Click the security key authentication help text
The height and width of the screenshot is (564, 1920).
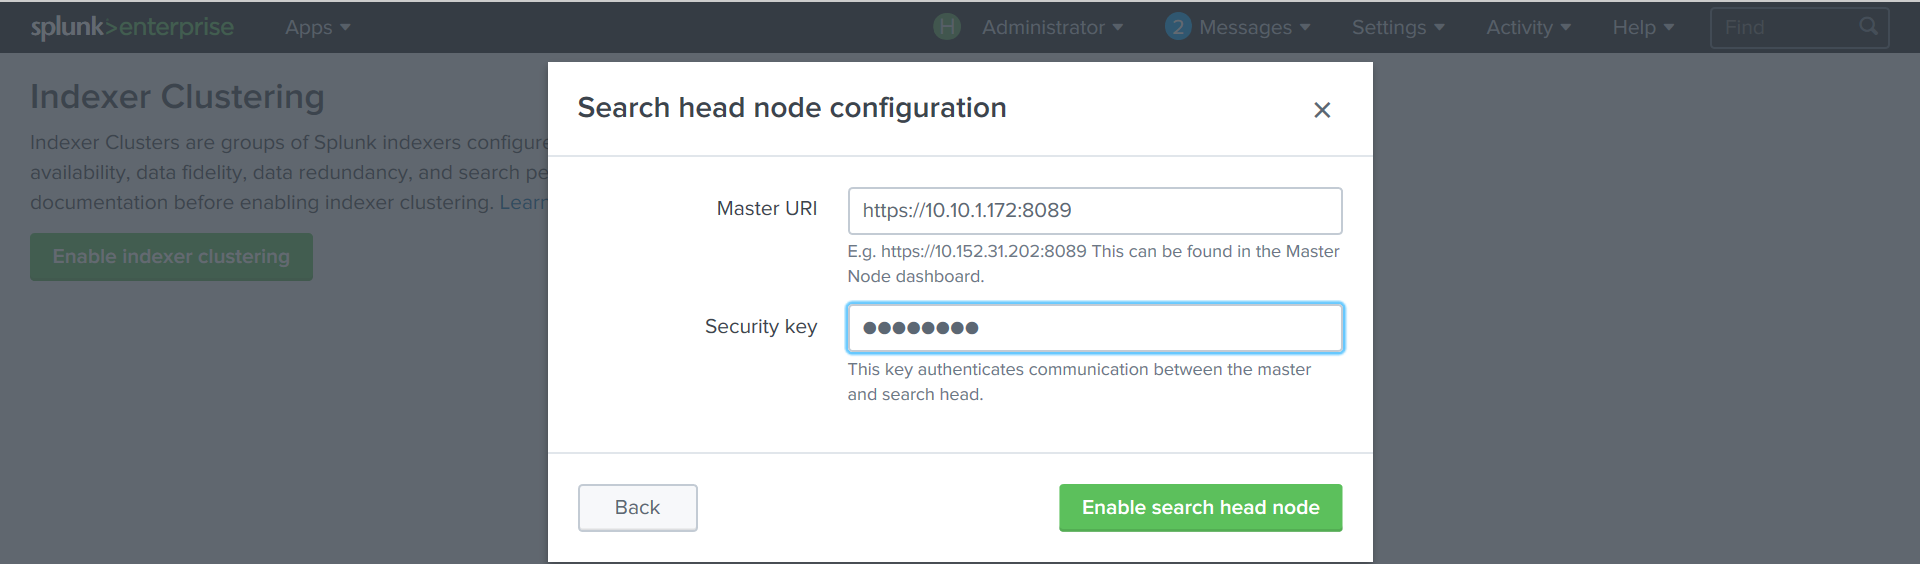(x=1079, y=382)
